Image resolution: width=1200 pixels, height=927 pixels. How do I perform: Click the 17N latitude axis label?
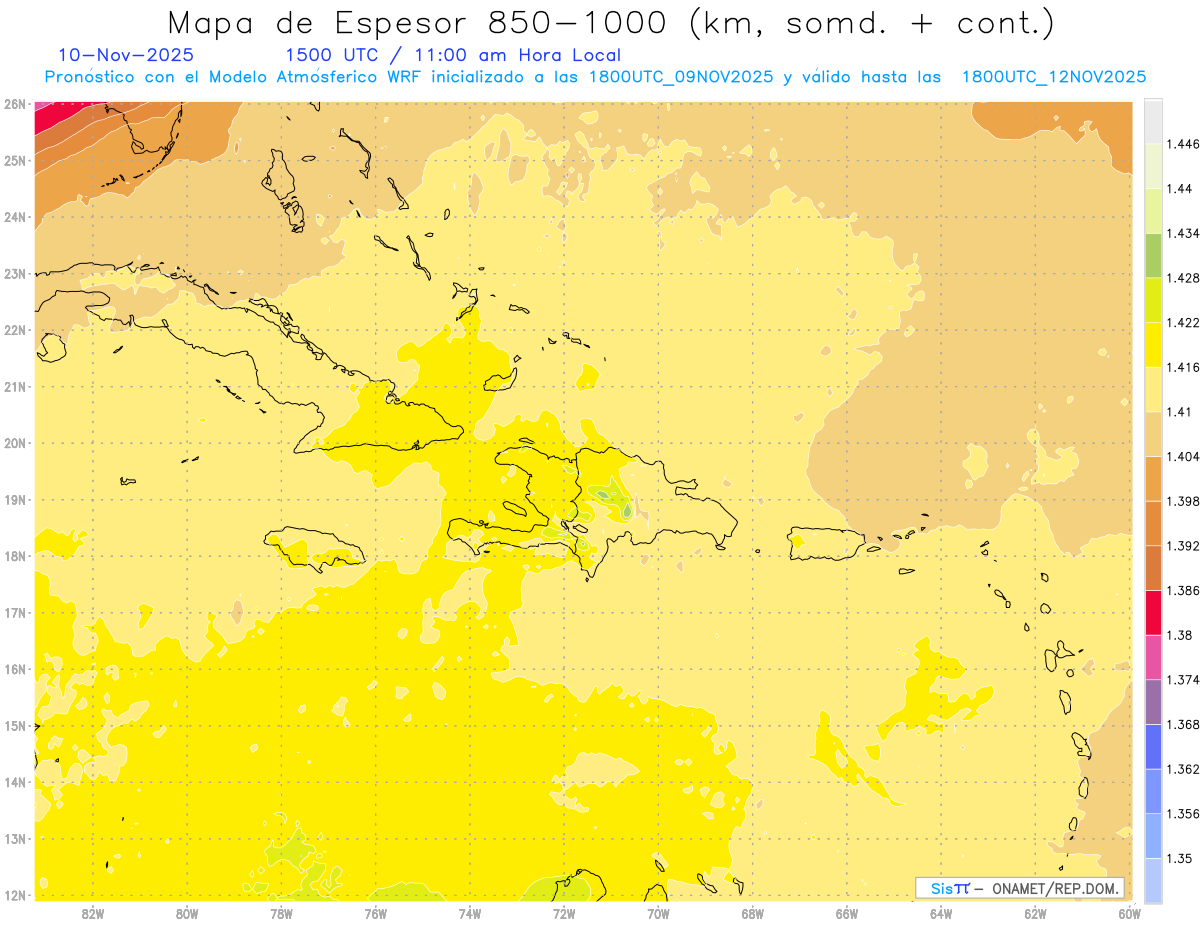click(x=14, y=612)
